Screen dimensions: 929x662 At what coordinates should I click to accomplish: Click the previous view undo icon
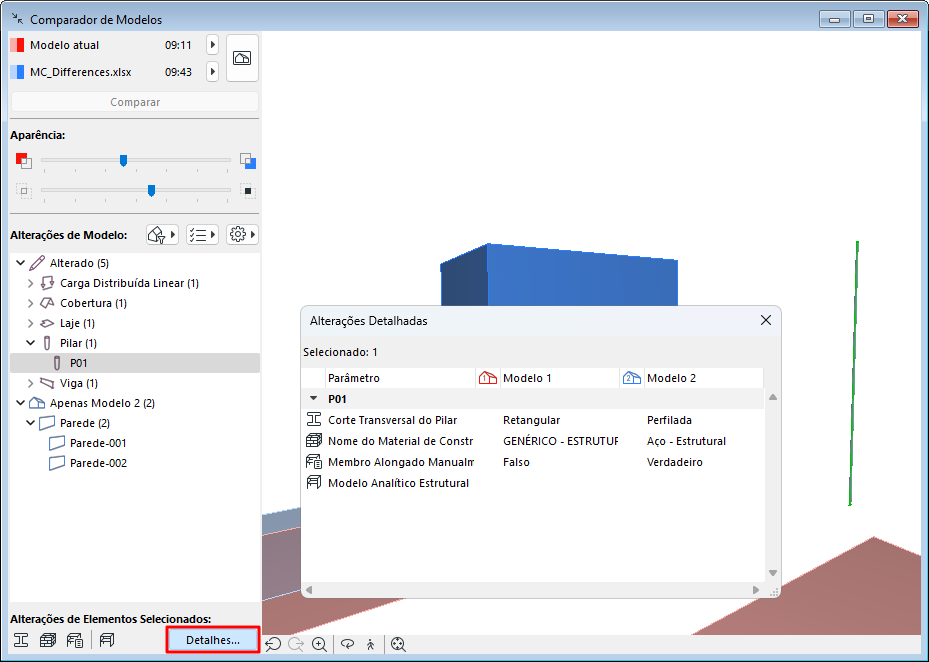(x=273, y=644)
